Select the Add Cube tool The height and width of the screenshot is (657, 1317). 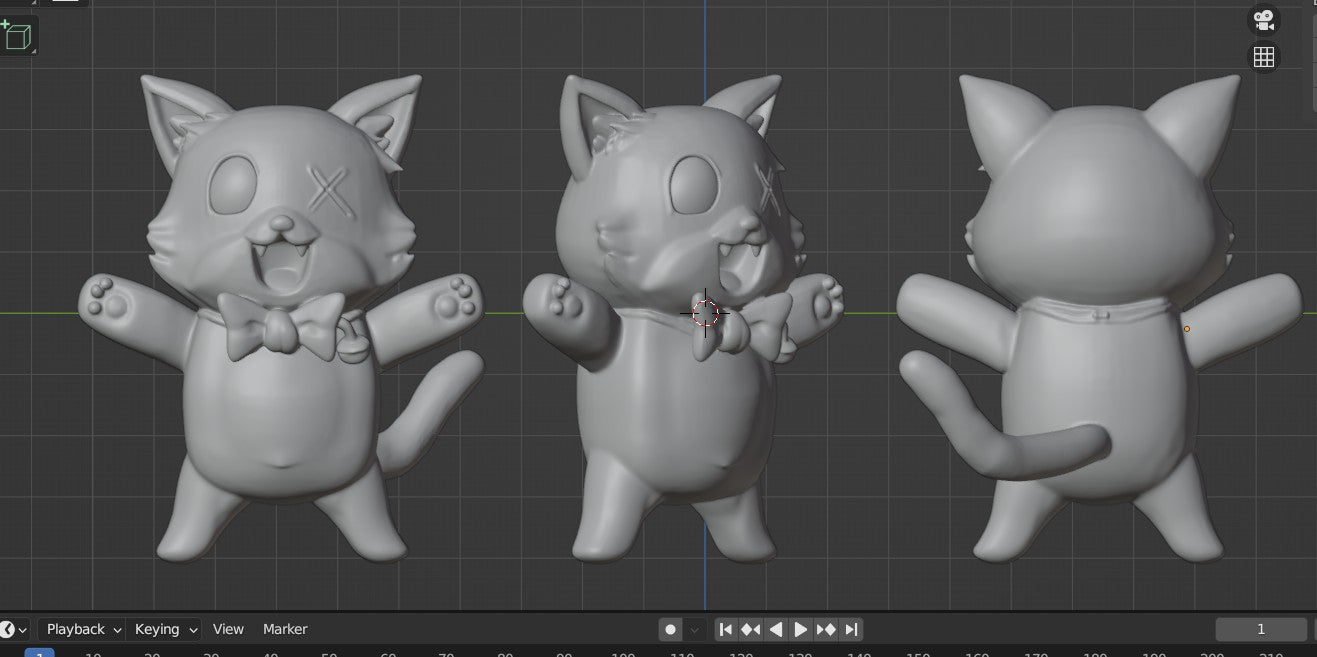point(18,36)
